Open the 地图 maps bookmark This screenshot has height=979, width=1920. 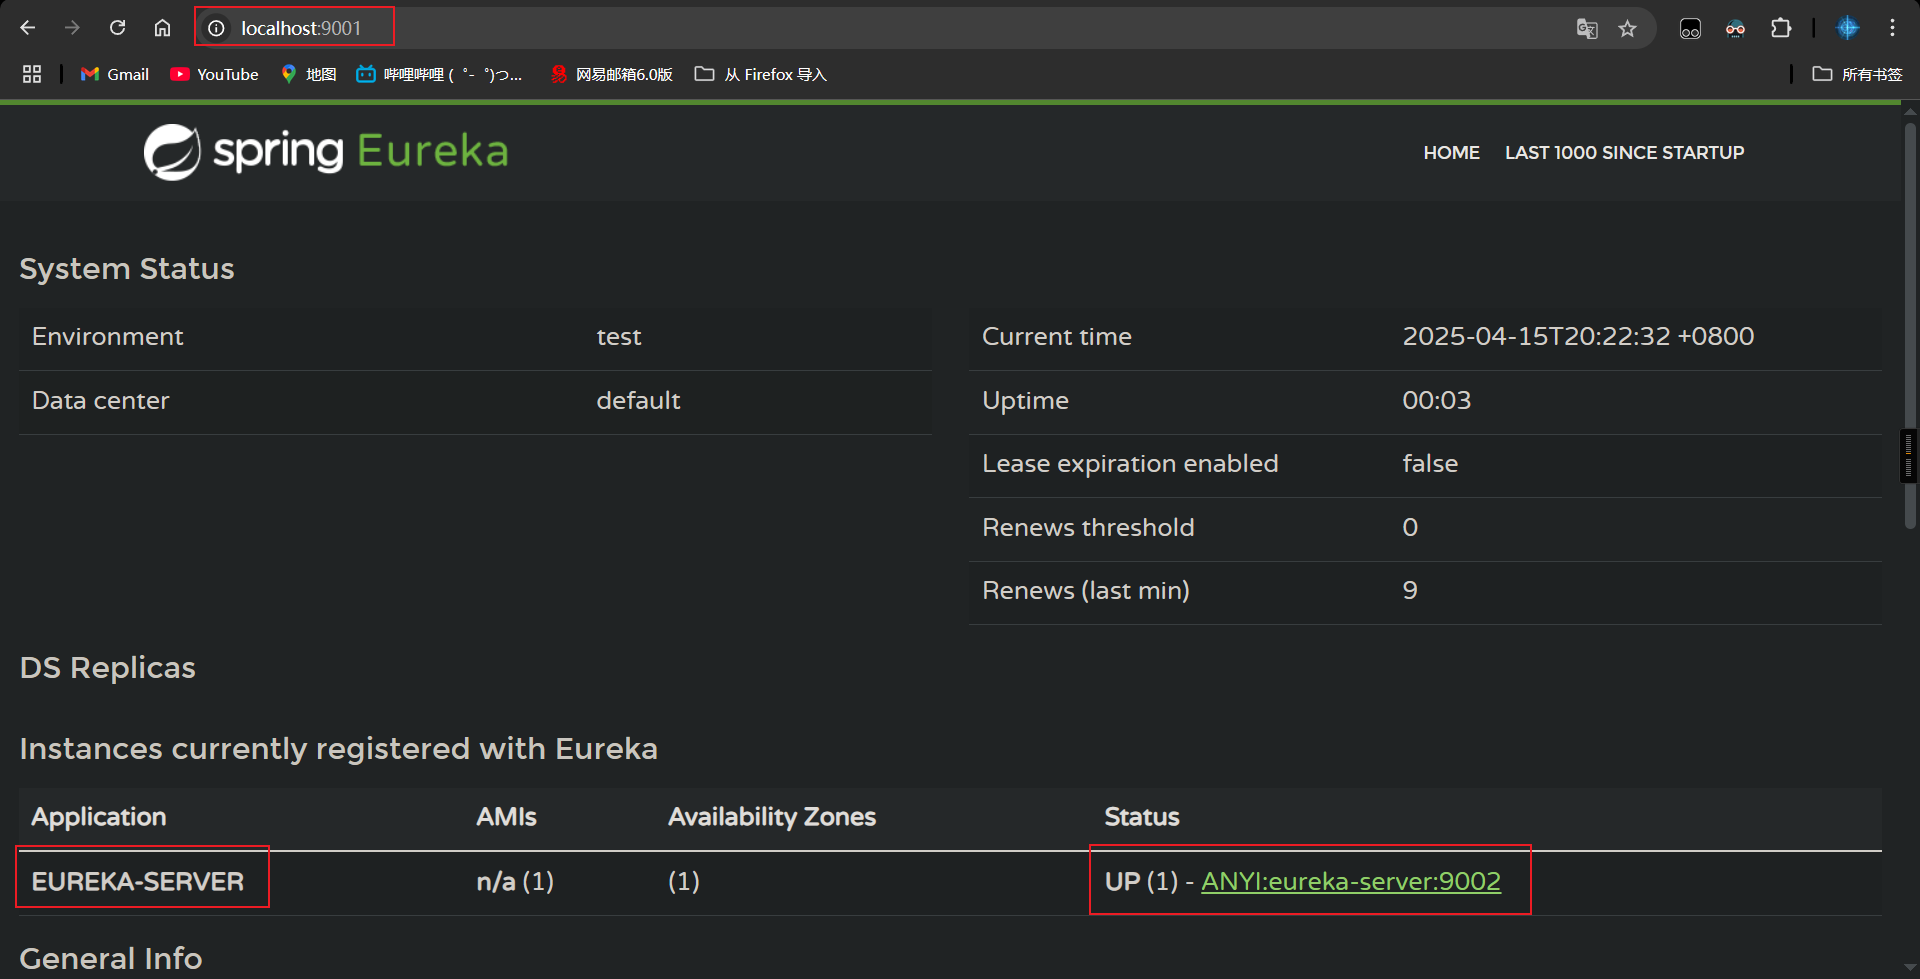click(x=308, y=74)
